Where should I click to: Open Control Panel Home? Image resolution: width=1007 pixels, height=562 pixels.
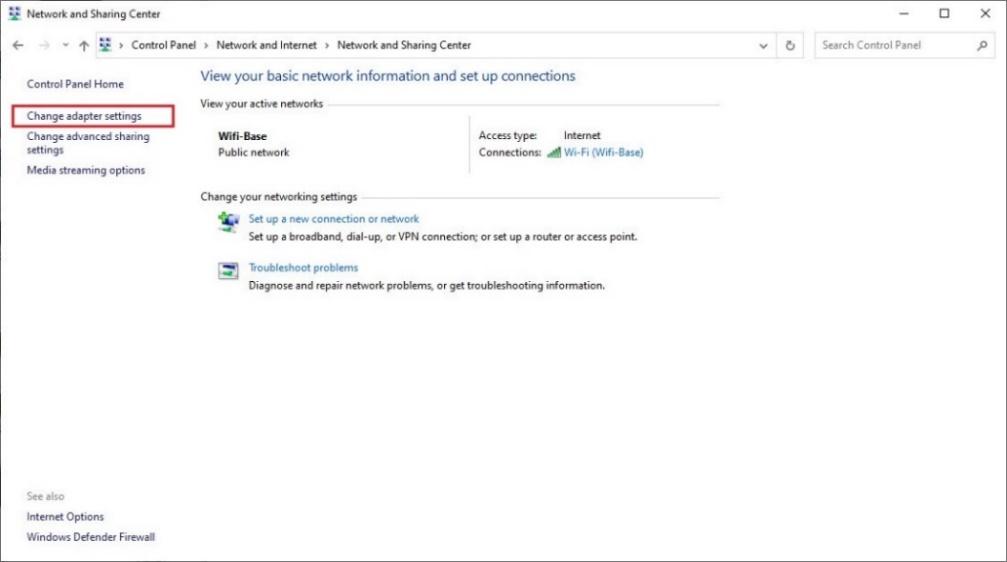[x=75, y=84]
